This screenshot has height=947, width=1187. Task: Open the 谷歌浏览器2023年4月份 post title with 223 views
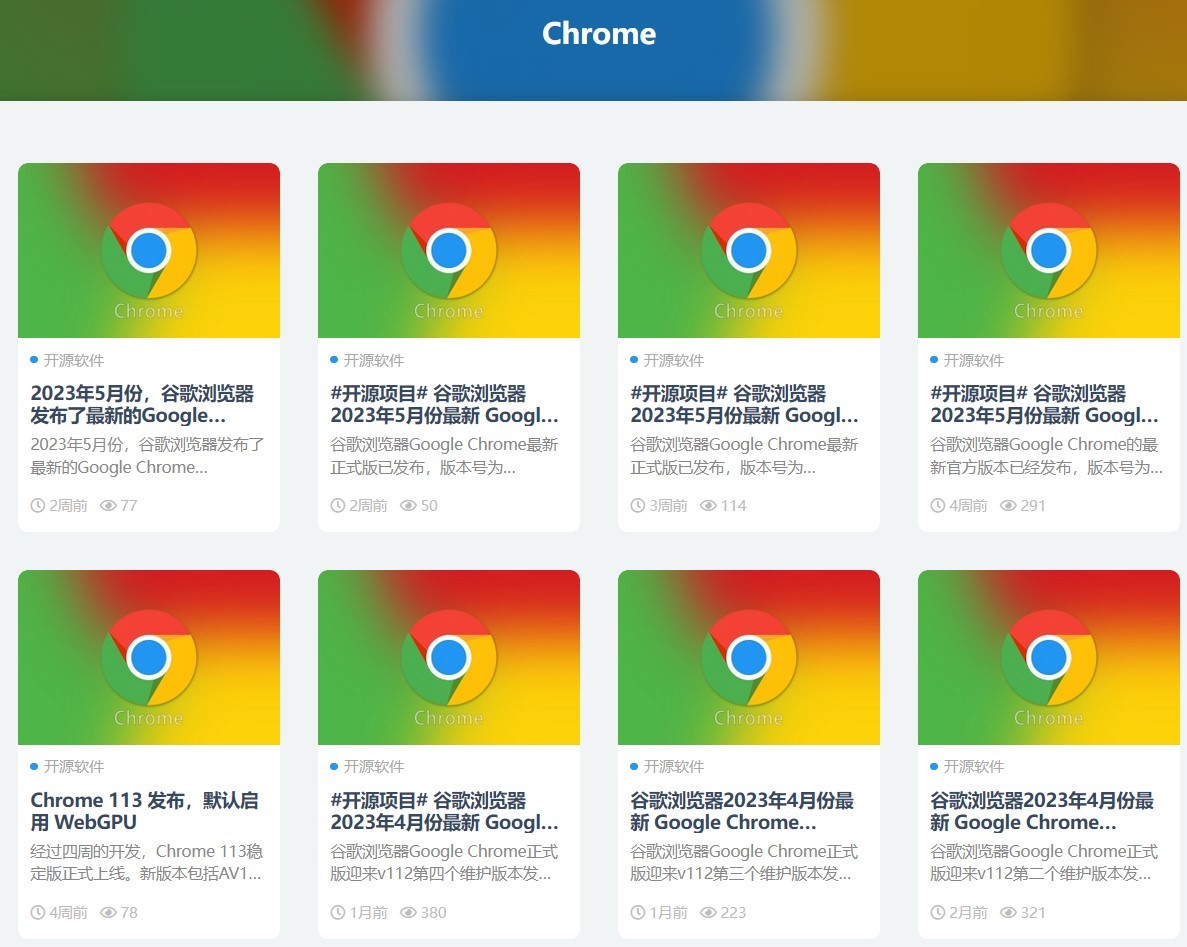(742, 811)
